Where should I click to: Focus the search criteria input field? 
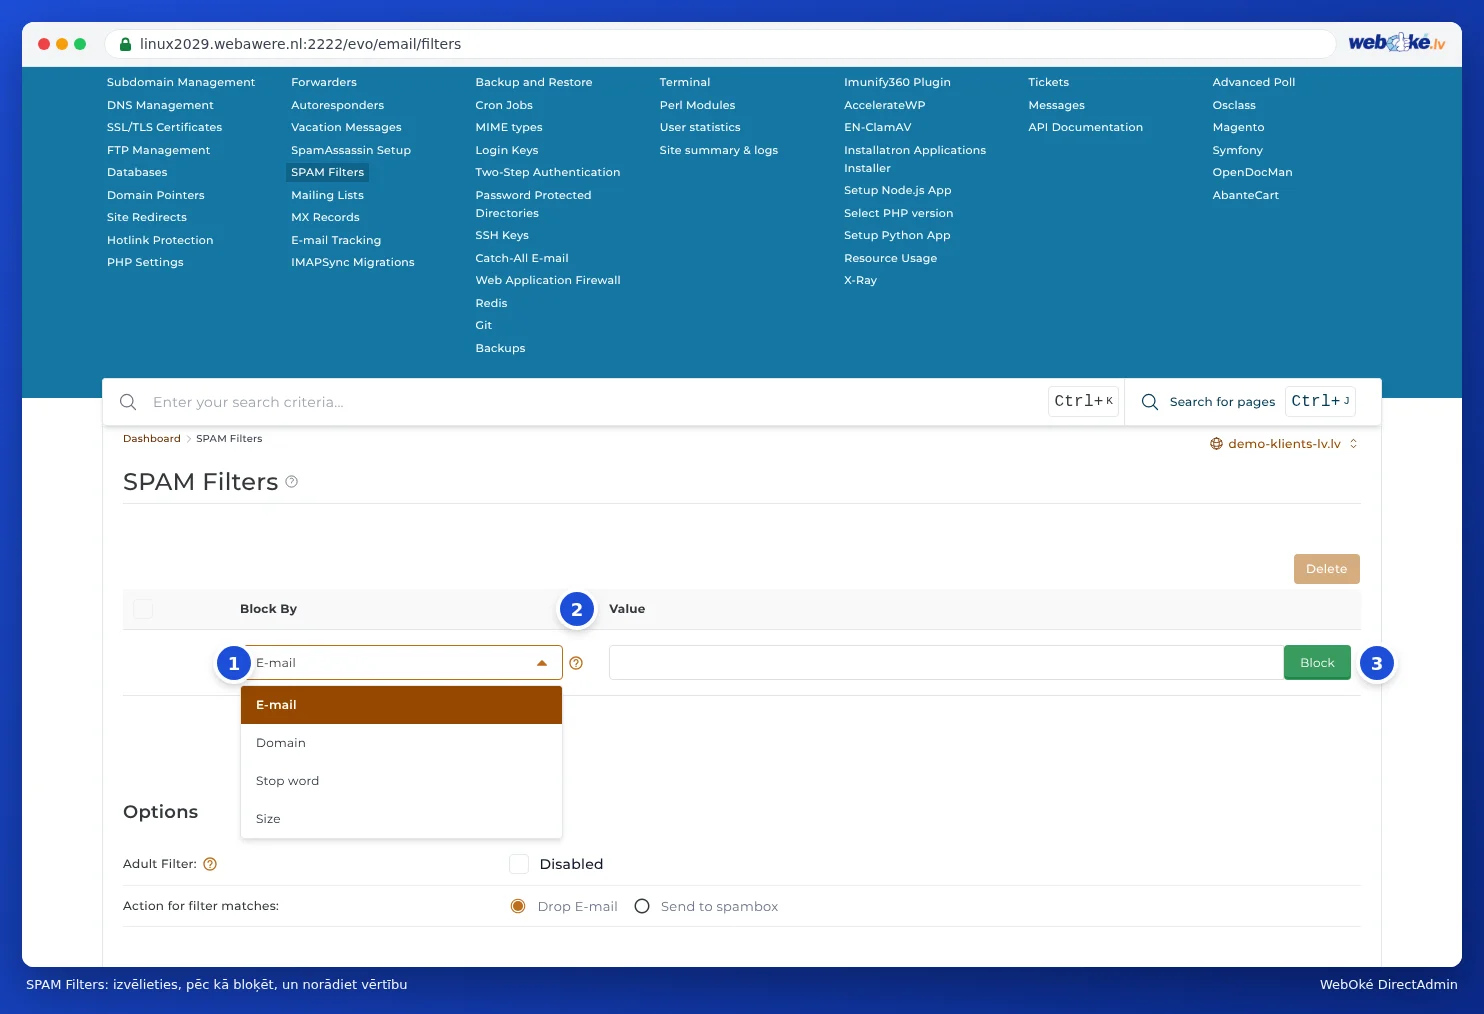tap(595, 402)
